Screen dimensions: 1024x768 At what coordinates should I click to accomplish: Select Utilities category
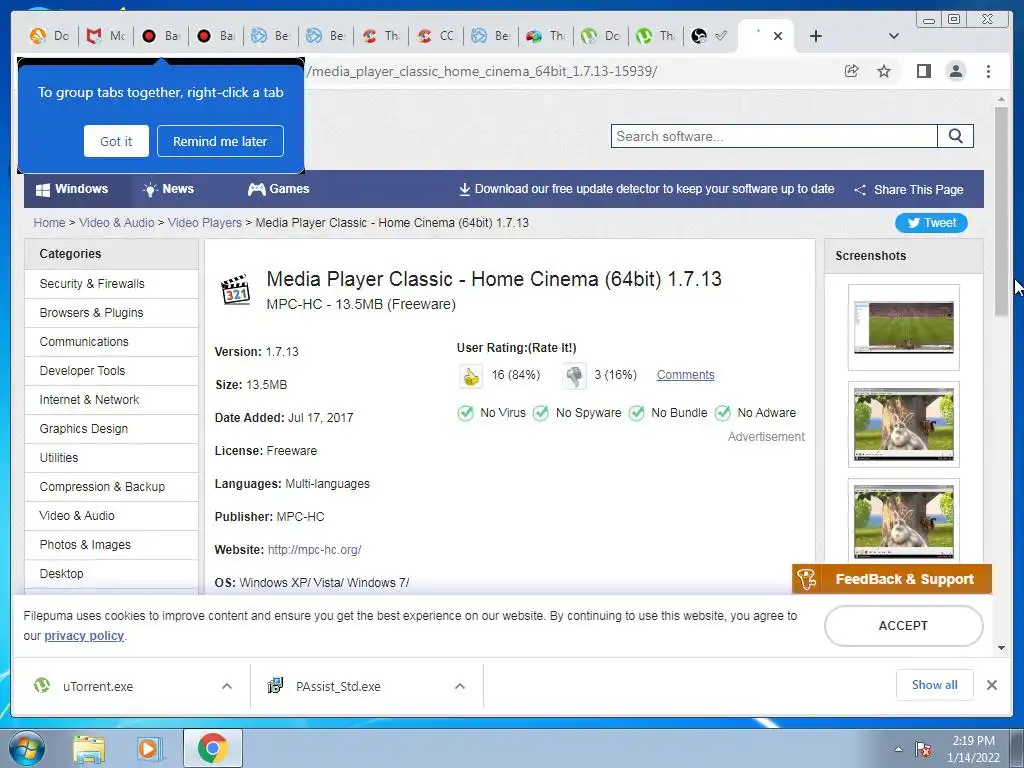pyautogui.click(x=112, y=458)
